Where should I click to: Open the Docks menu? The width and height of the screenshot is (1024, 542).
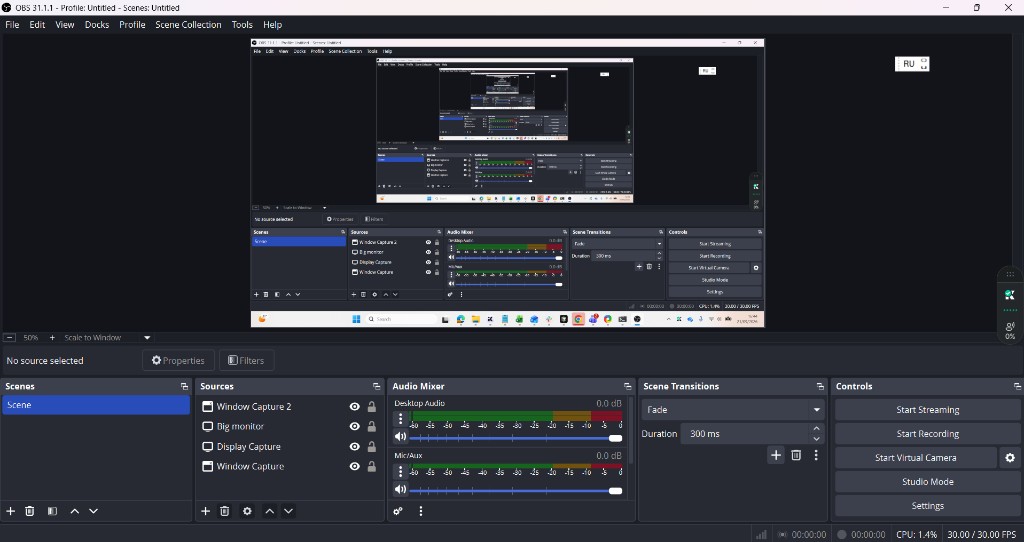coord(97,24)
